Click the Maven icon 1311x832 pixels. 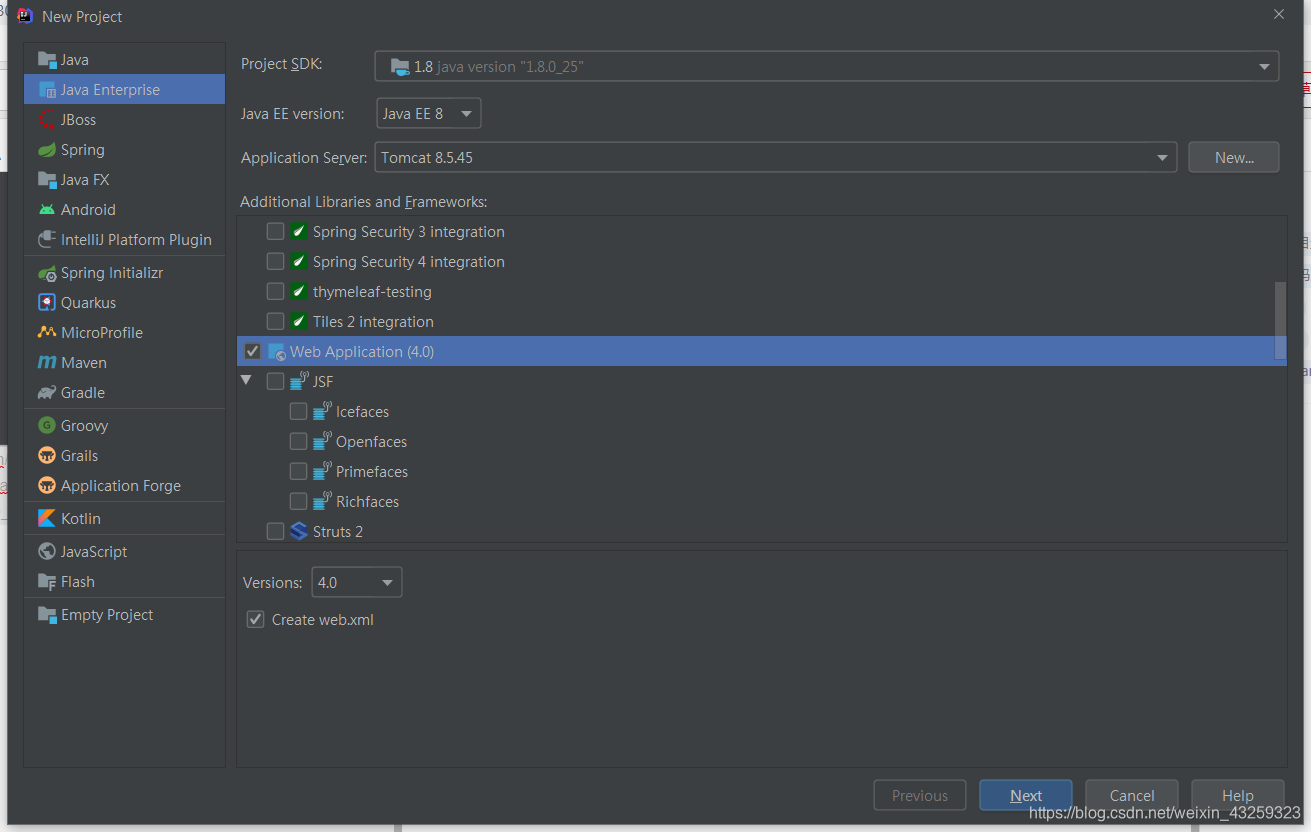47,363
